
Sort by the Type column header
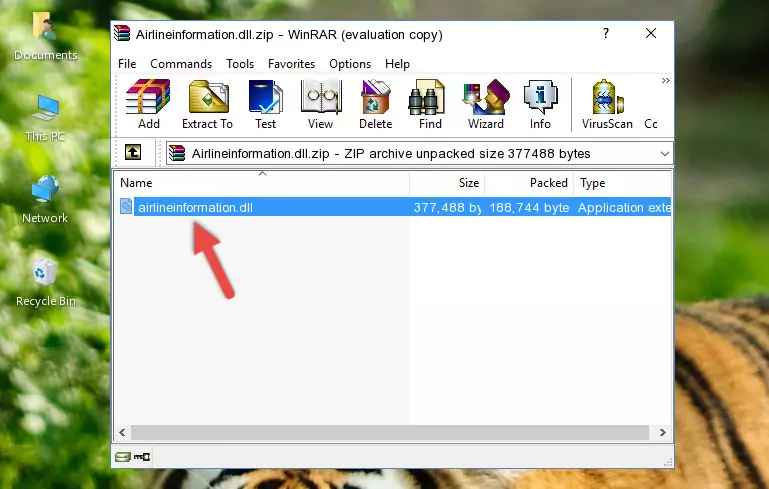[x=622, y=183]
